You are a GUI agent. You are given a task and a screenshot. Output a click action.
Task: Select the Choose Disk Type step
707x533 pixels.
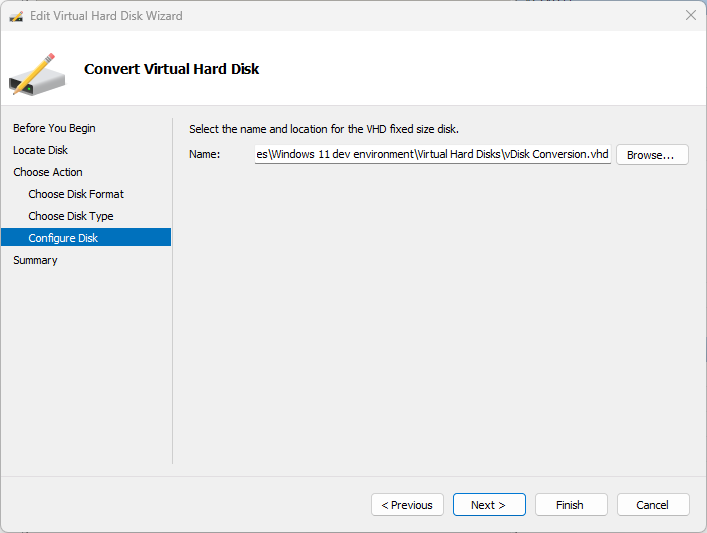click(71, 216)
